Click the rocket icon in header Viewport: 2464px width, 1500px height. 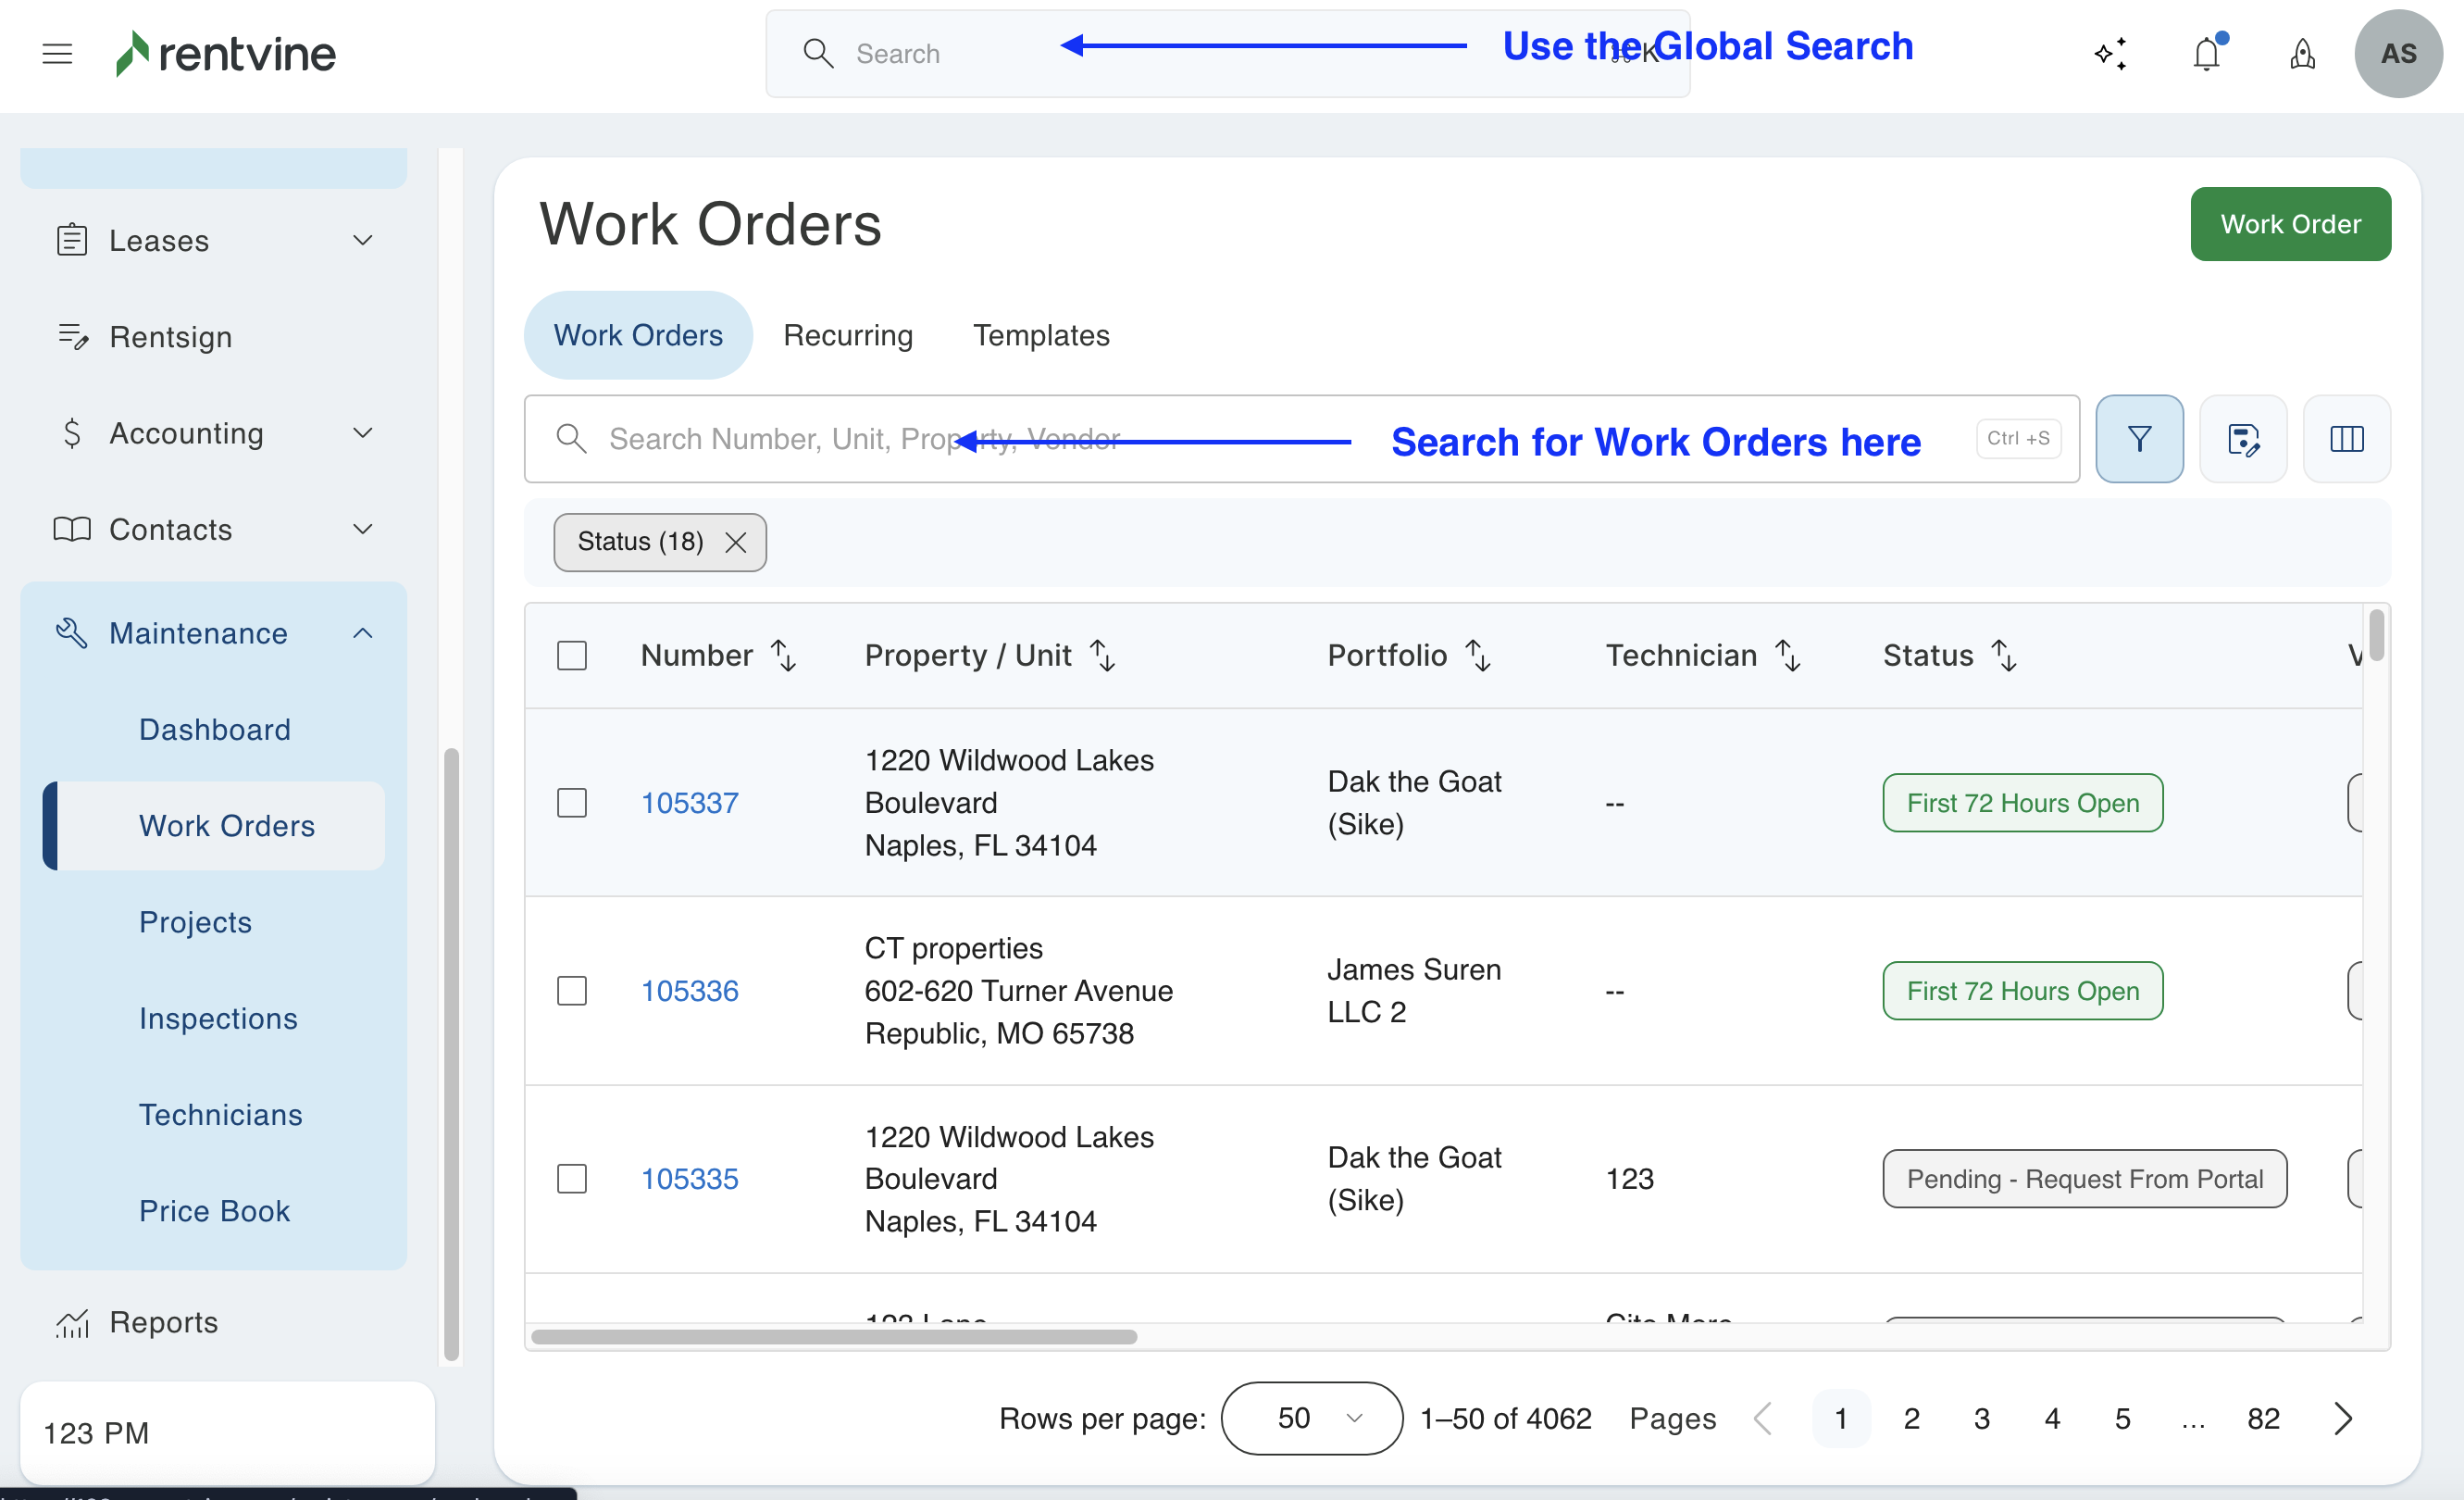pyautogui.click(x=2302, y=54)
